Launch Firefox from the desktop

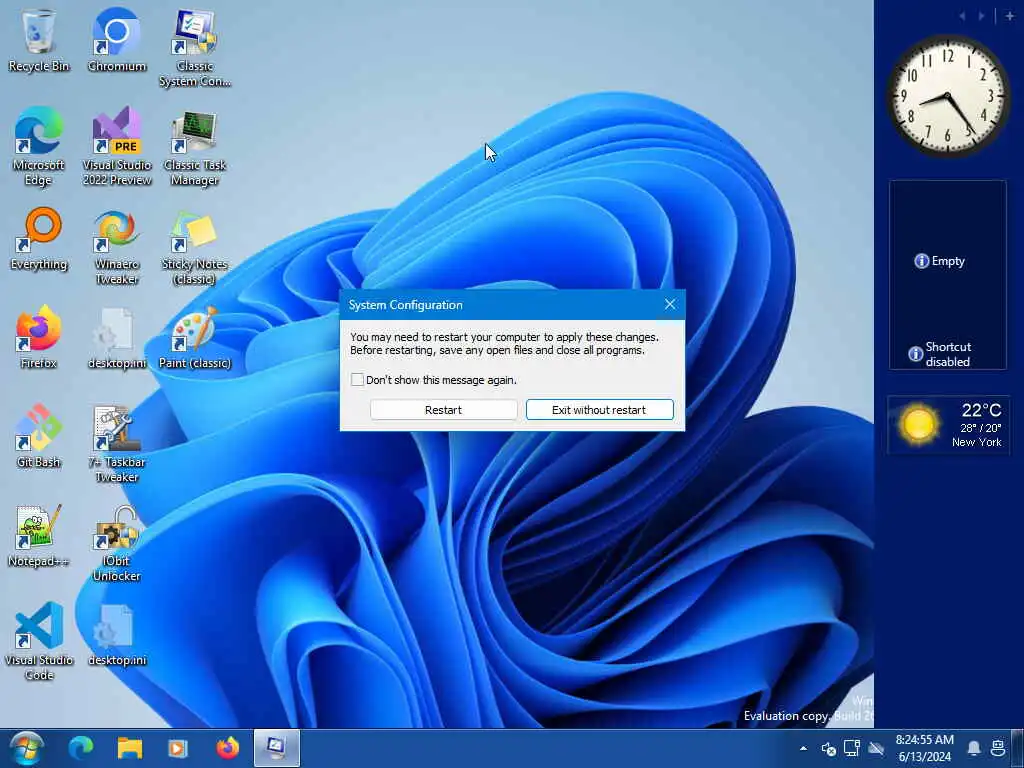click(39, 338)
